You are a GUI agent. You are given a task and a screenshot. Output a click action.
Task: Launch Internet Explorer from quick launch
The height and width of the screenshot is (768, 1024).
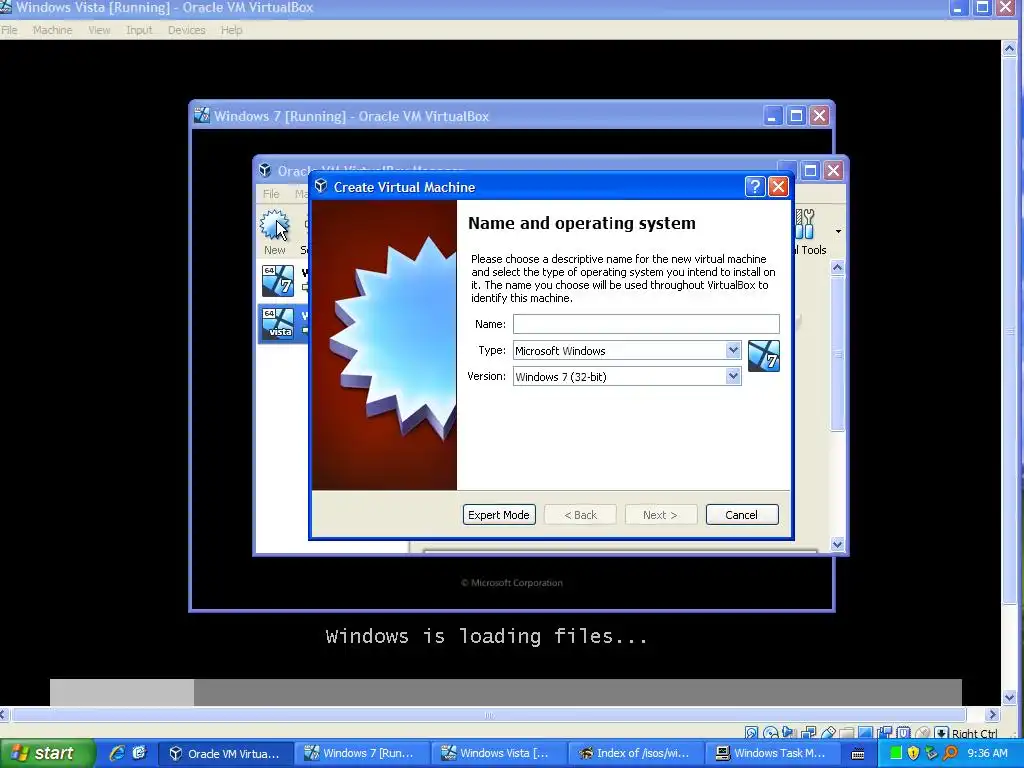[117, 753]
